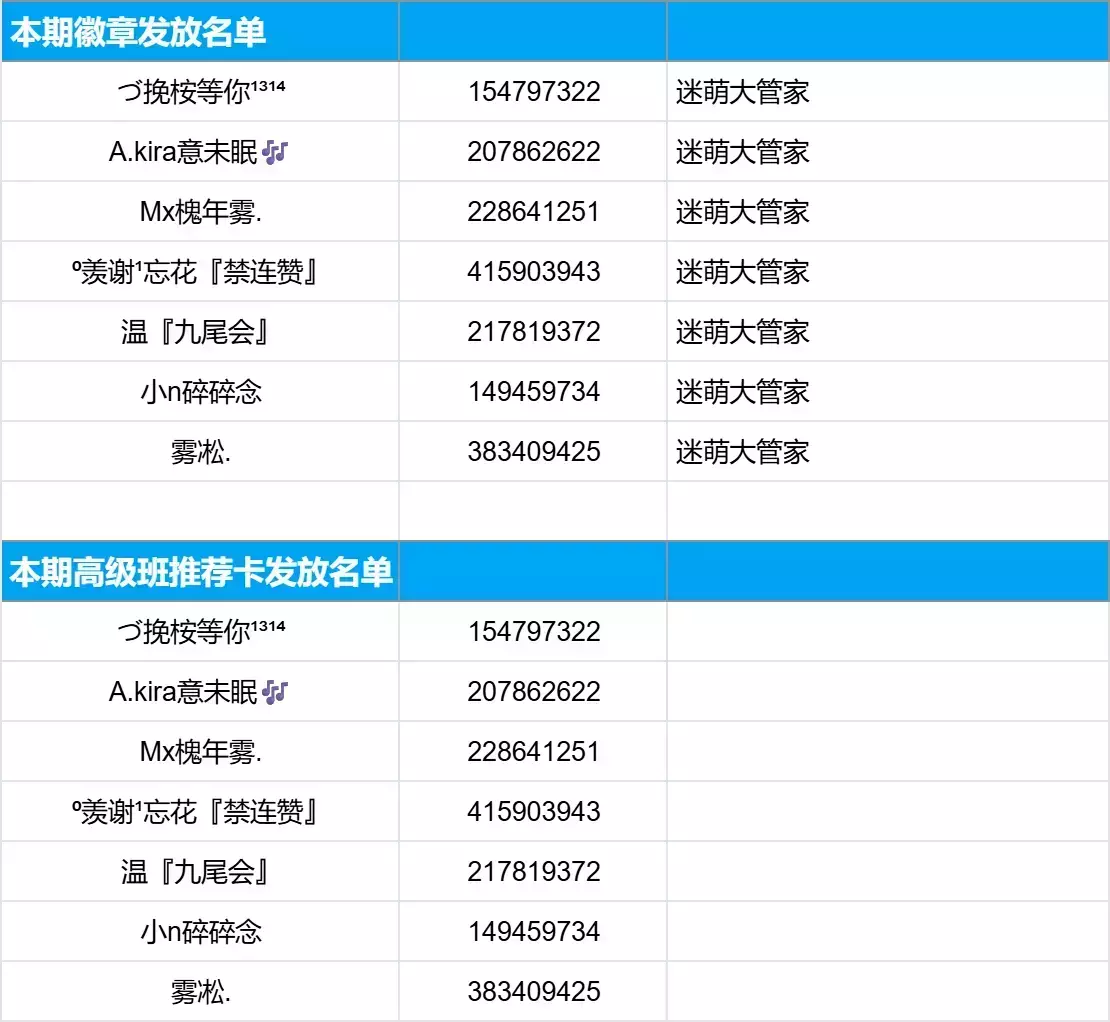1110x1022 pixels.
Task: Click the 本期高级班推荐卡发放名单 header cell
Action: tap(200, 573)
